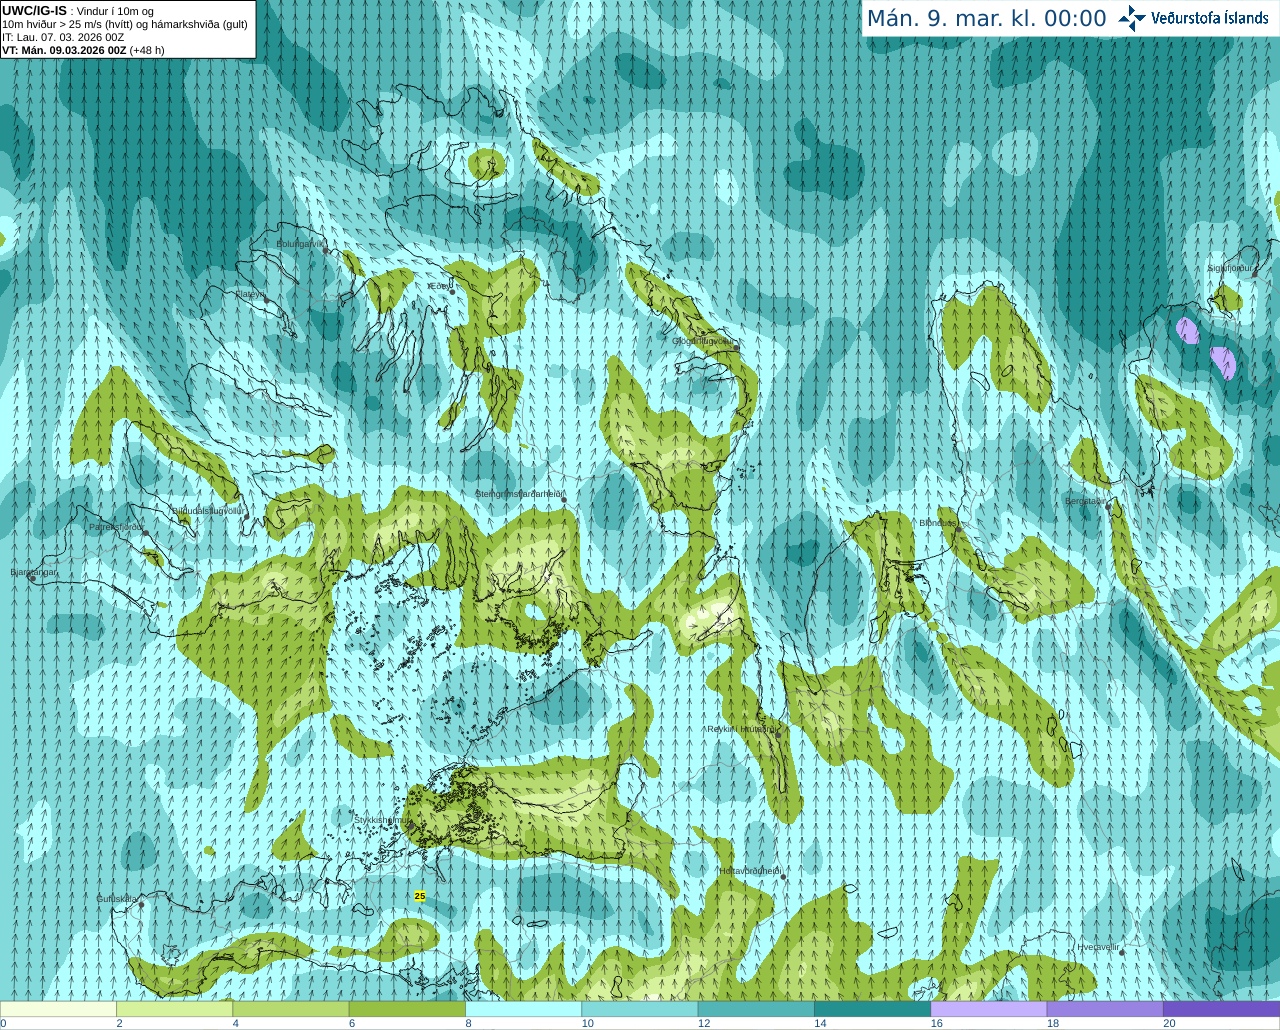Click the Veðurstofa Íslands logo

click(1193, 18)
